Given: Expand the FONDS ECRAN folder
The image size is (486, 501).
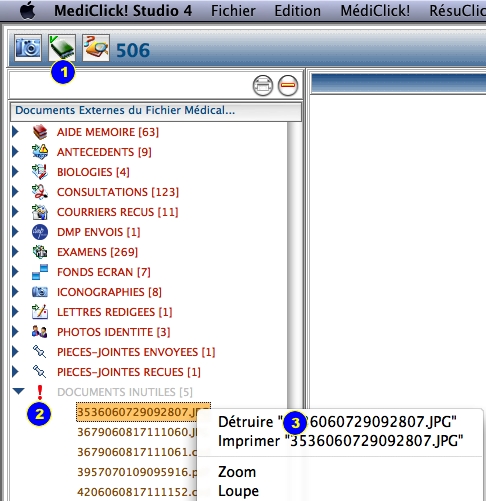Looking at the screenshot, I should [15, 272].
